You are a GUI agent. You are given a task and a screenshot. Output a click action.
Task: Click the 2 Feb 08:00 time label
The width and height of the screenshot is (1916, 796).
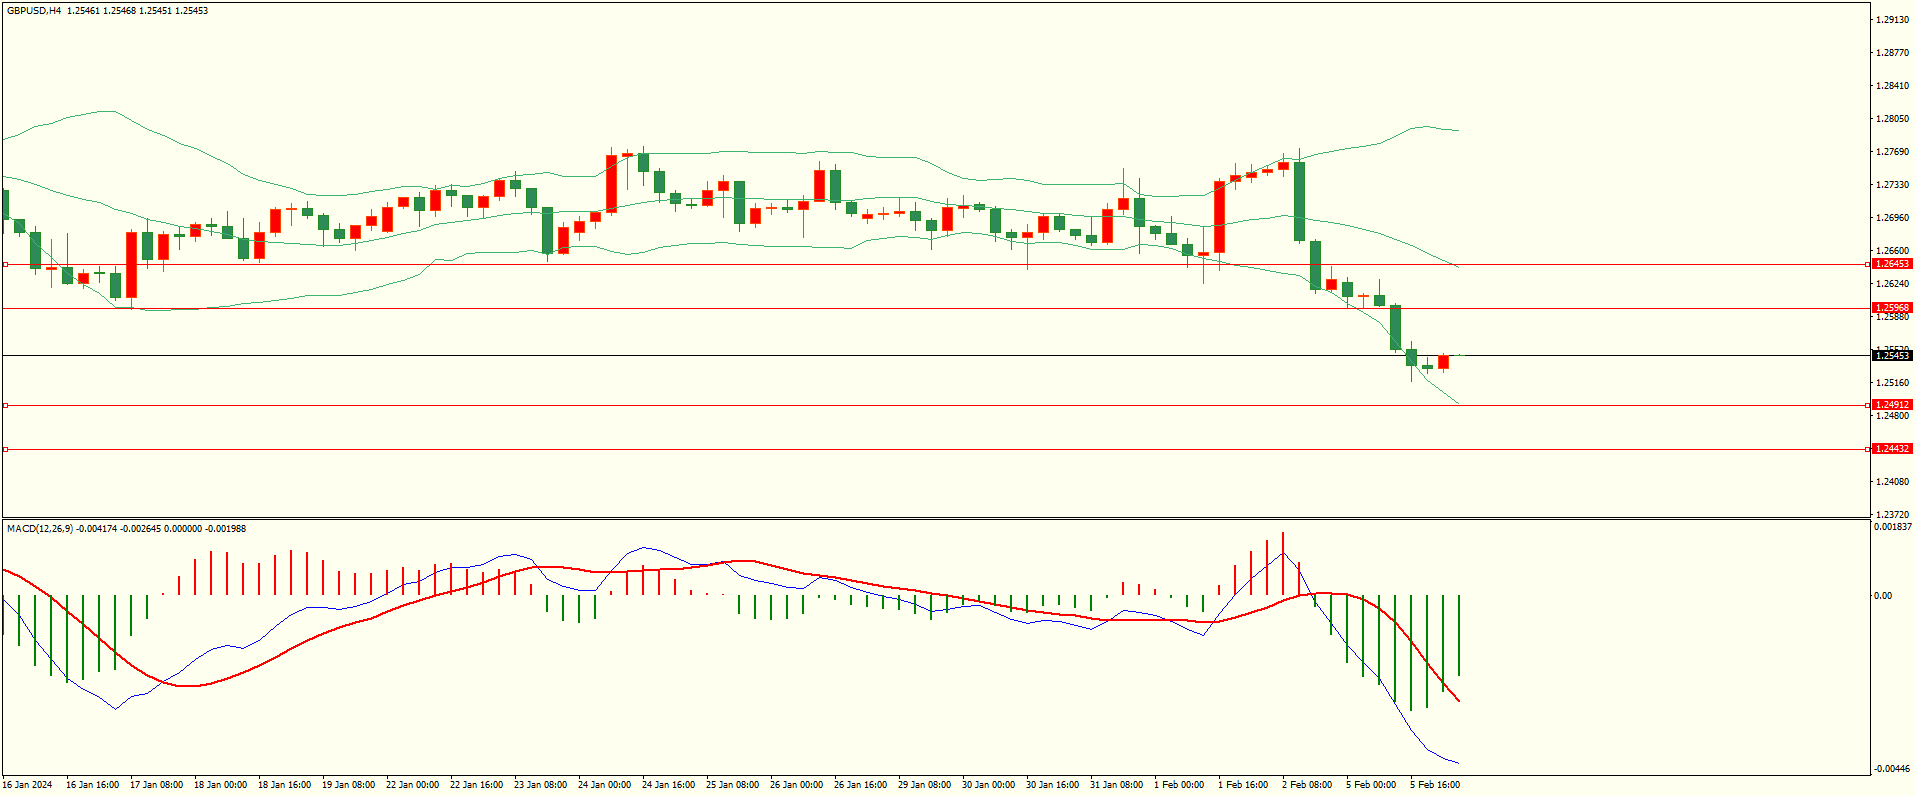coord(1307,785)
